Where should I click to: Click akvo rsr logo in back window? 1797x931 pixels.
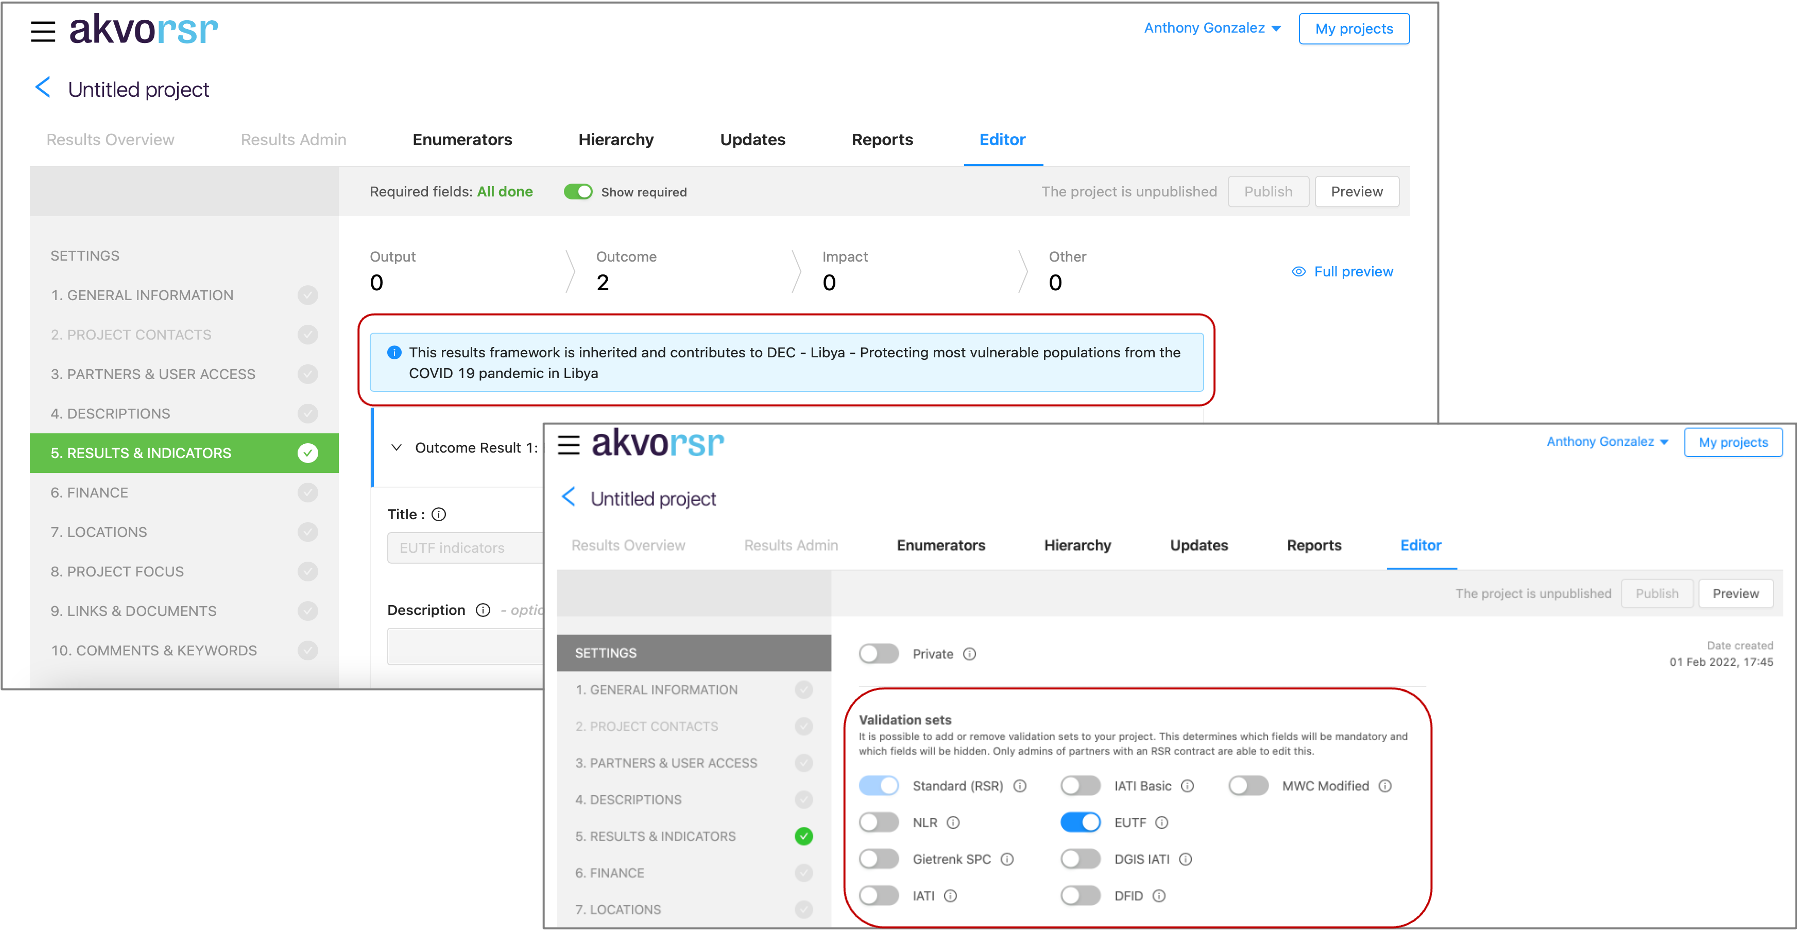(x=143, y=30)
